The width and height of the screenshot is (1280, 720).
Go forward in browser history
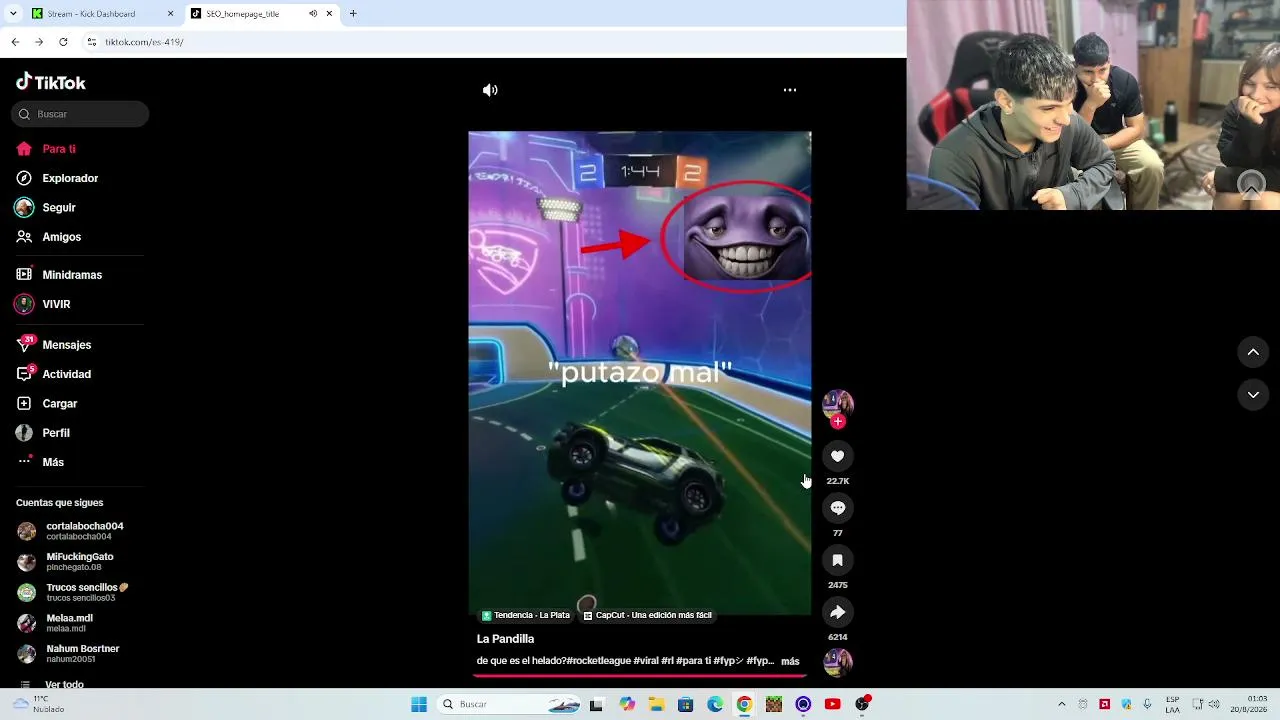[39, 42]
